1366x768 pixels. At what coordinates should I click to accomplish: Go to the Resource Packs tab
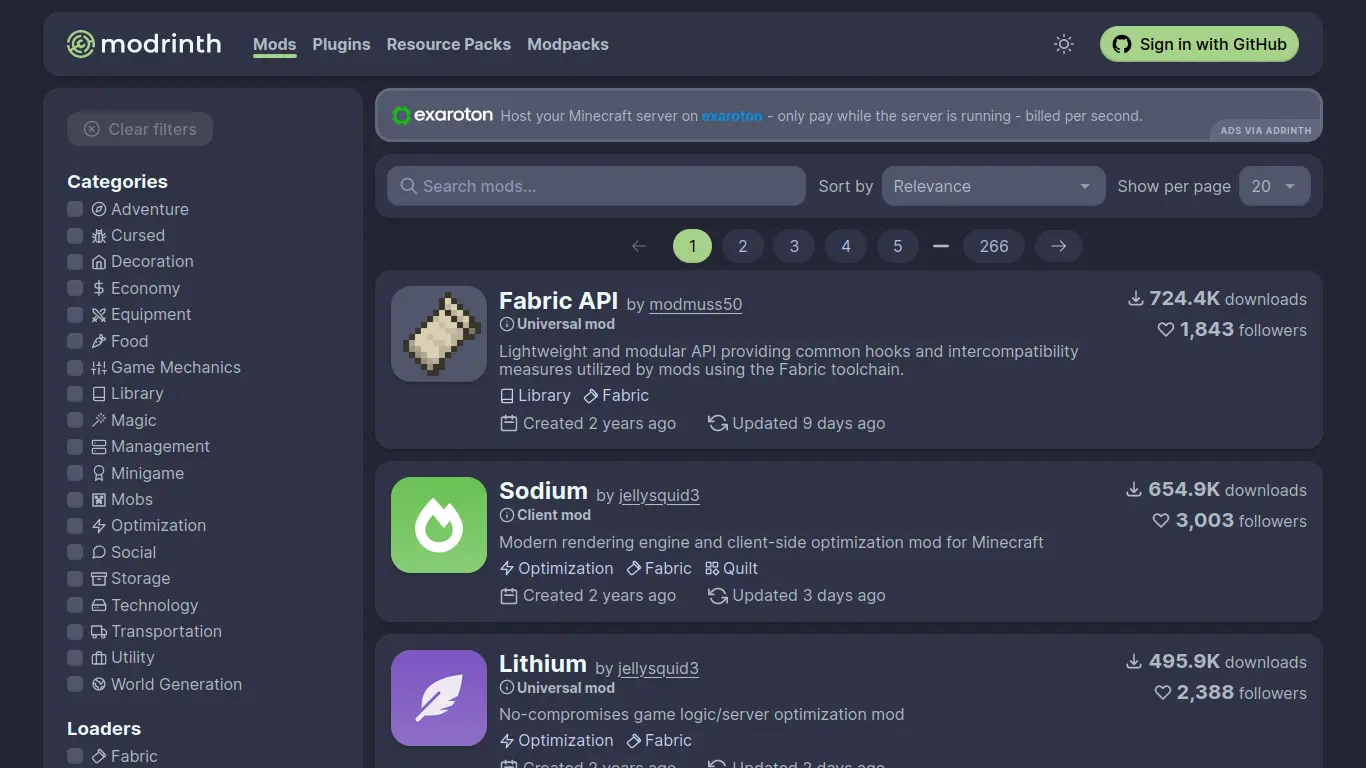point(449,44)
